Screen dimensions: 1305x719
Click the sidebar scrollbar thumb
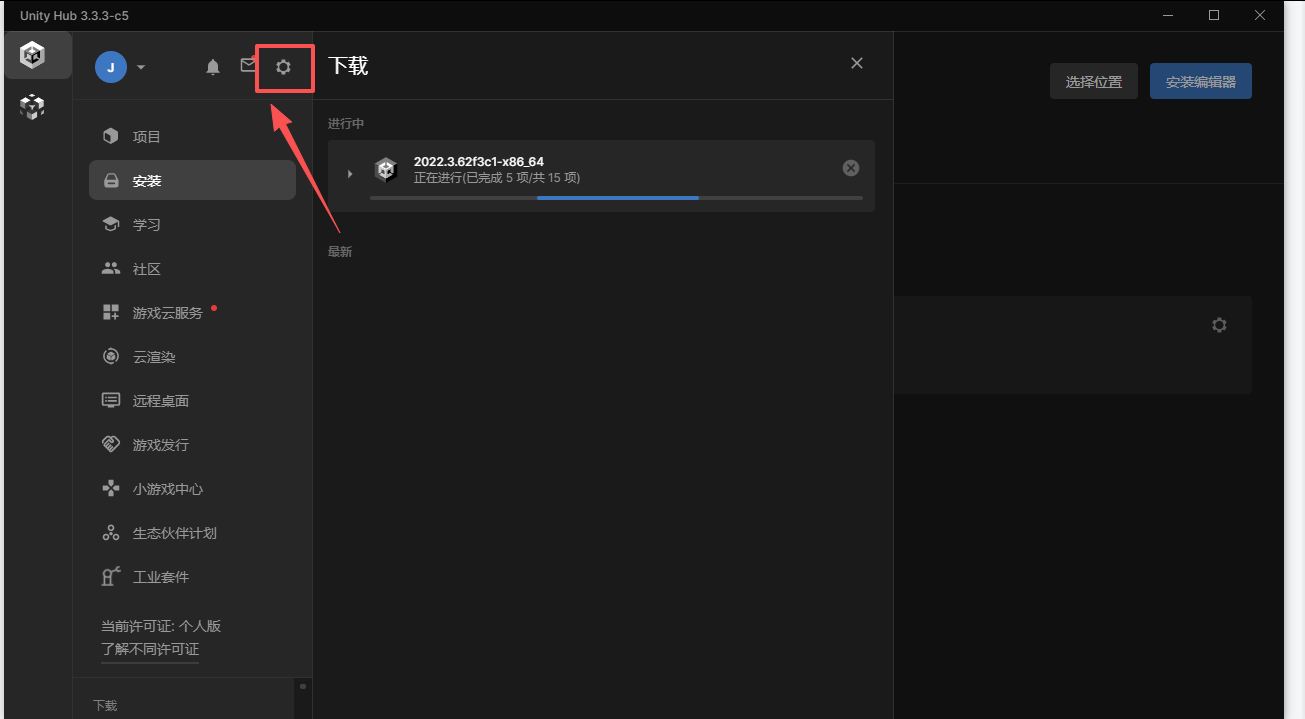[303, 686]
